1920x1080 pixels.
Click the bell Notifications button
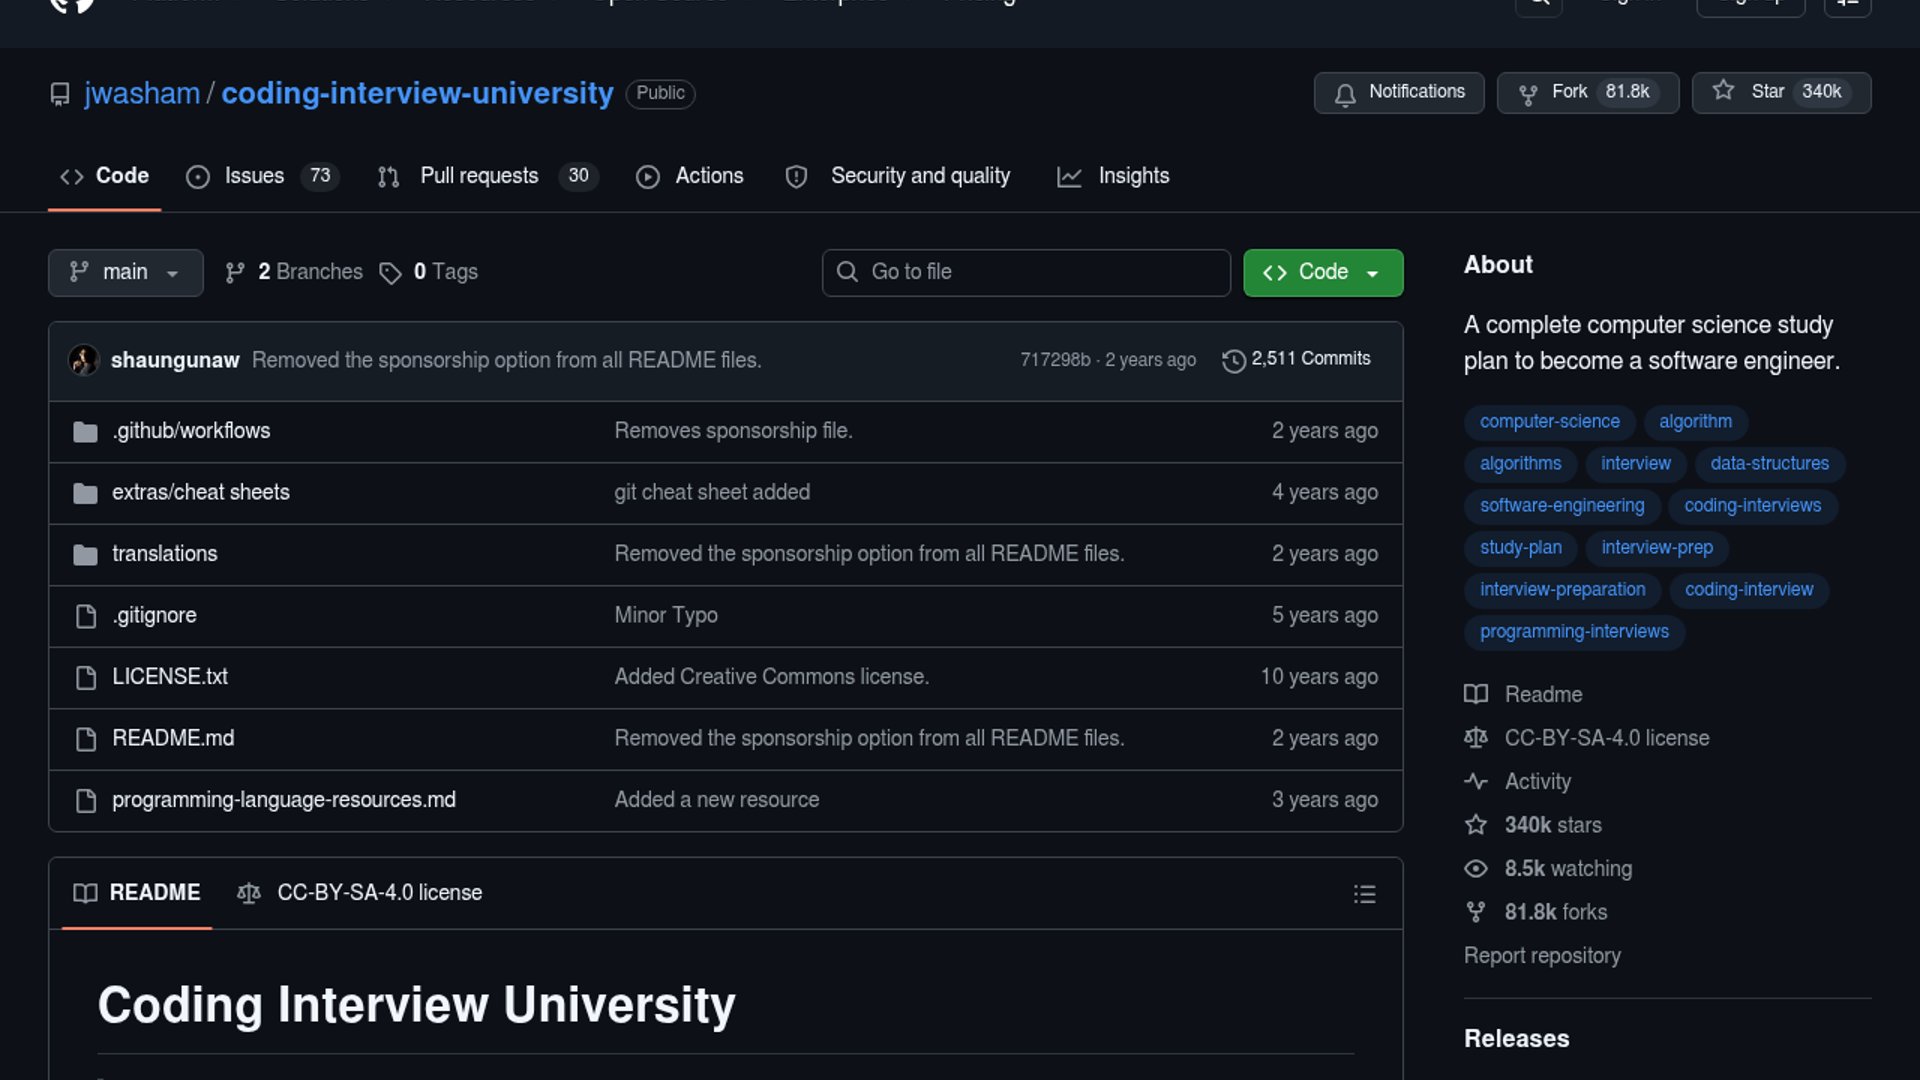[1398, 93]
